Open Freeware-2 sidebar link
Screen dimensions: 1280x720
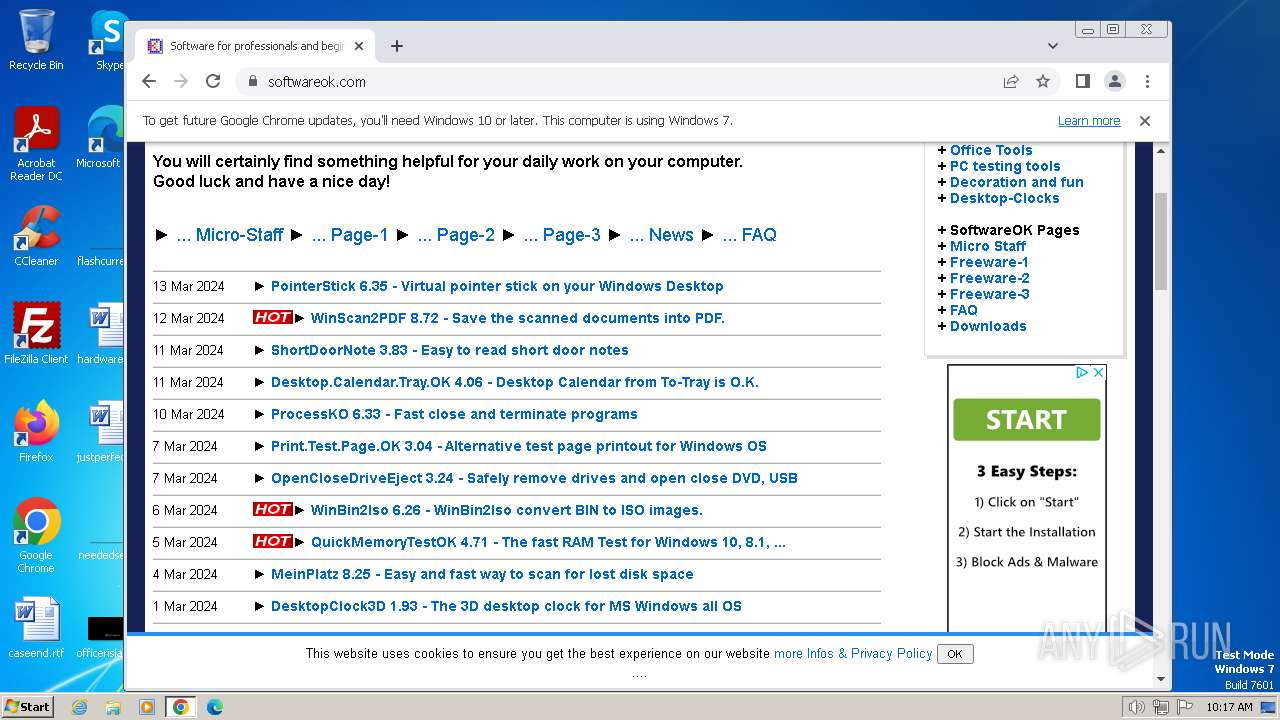click(x=989, y=278)
